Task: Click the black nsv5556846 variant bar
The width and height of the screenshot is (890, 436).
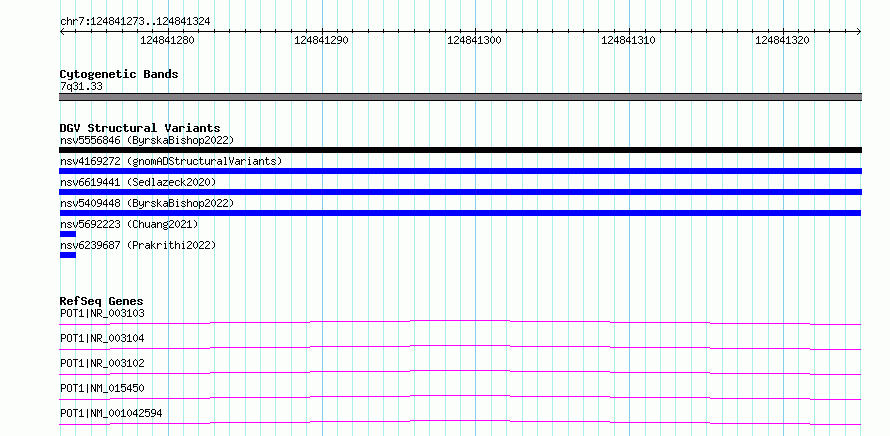Action: click(460, 150)
